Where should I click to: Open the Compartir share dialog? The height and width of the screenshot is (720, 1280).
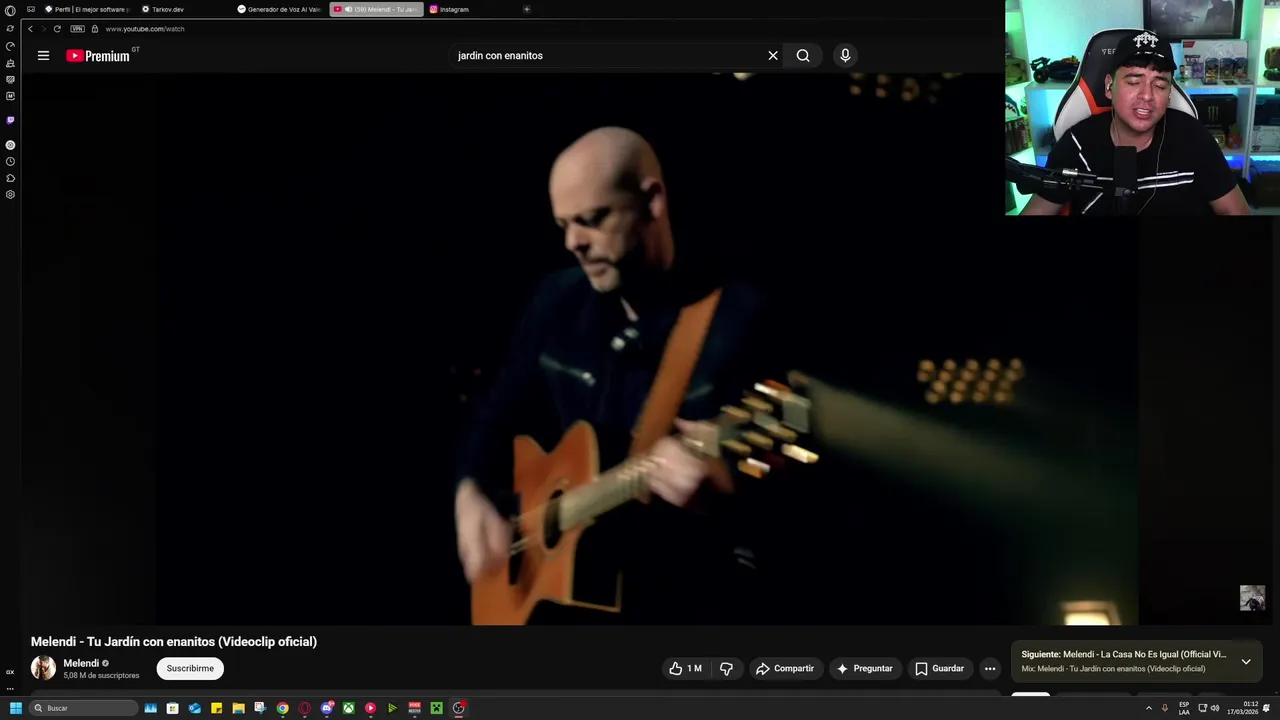(785, 668)
